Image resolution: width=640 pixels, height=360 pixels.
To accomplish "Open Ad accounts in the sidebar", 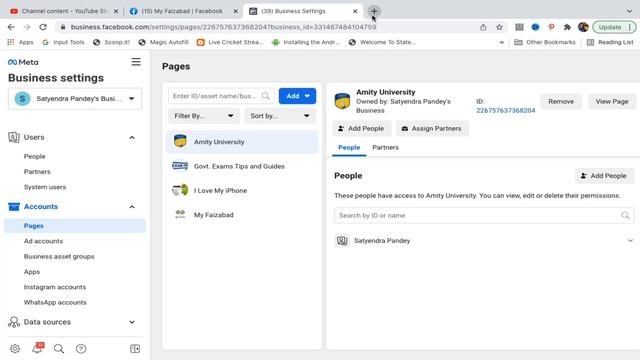I will pyautogui.click(x=43, y=241).
